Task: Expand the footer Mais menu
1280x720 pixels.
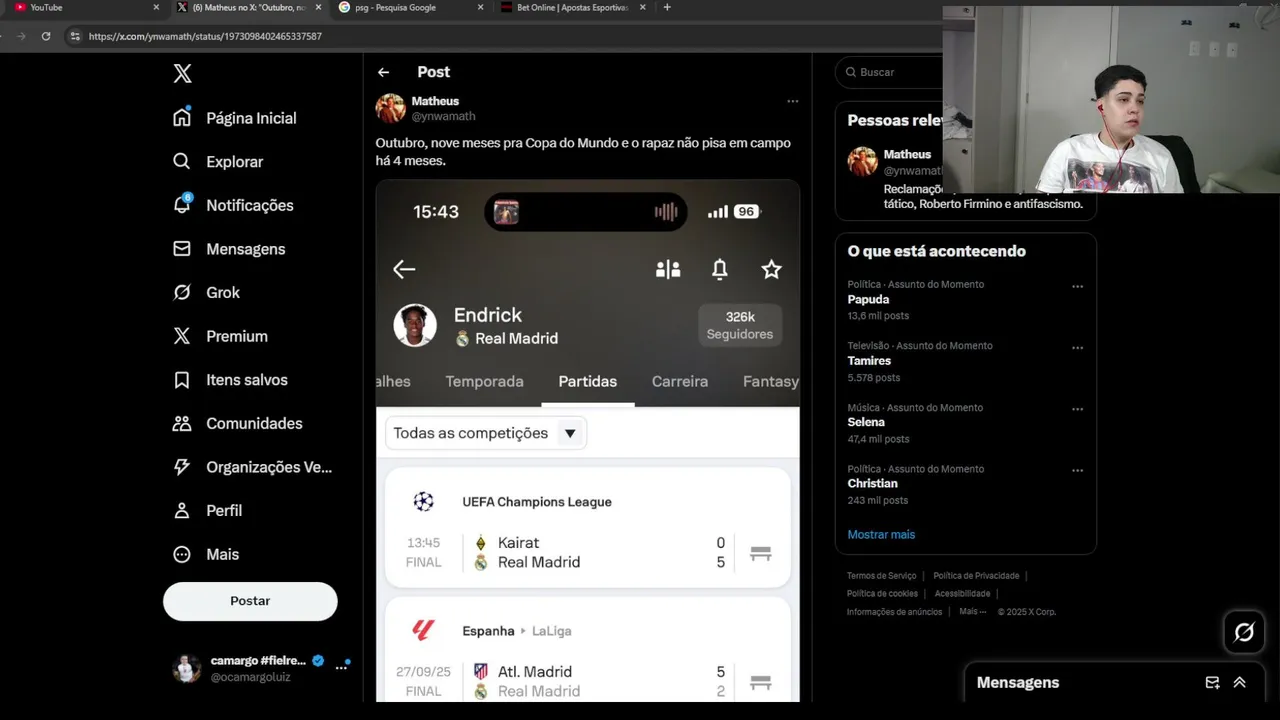Action: pyautogui.click(x=972, y=612)
